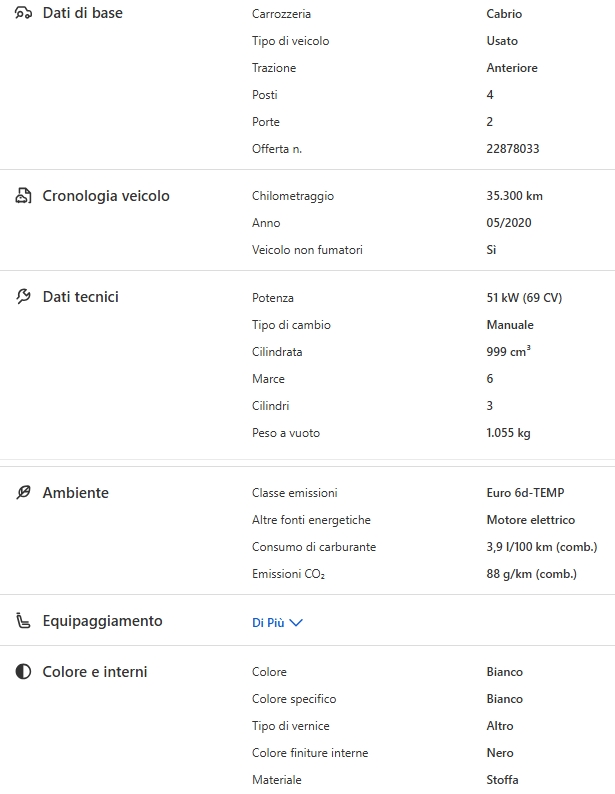Viewport: 615px width, 794px height.
Task: Click the seat icon beside Equipaggiamento
Action: pyautogui.click(x=23, y=621)
